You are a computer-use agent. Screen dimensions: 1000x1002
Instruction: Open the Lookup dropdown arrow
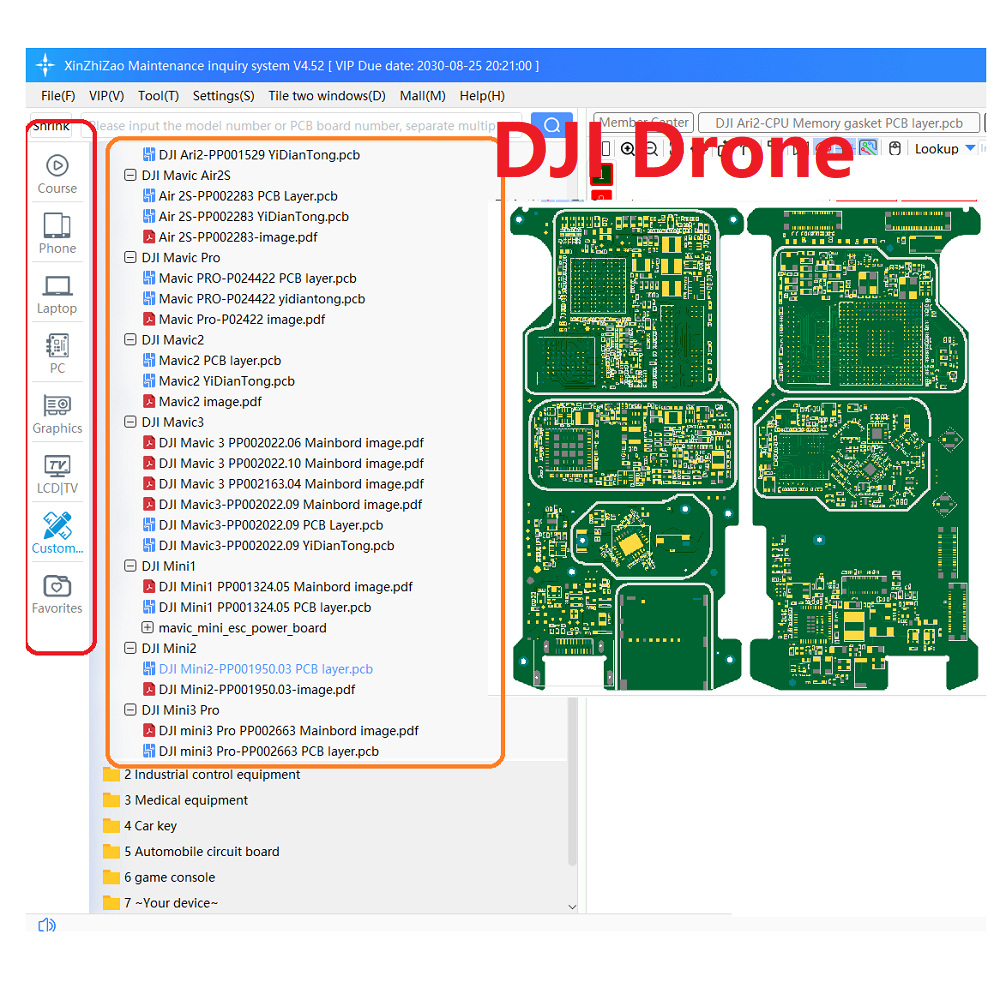pyautogui.click(x=970, y=148)
